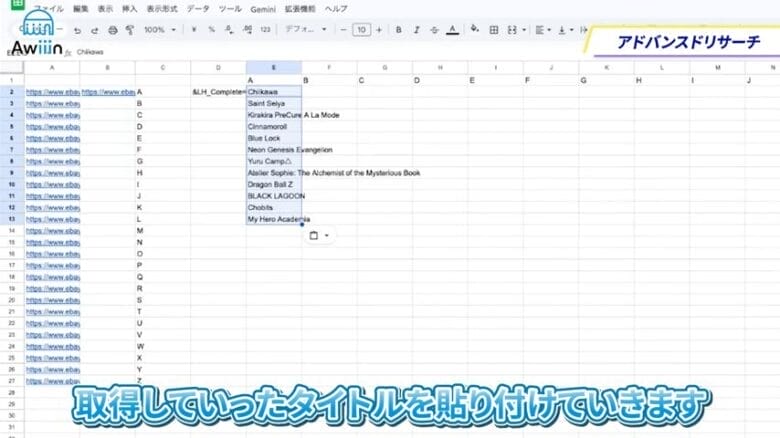780x438 pixels.
Task: Select the cell containing Saint Seiya
Action: click(x=274, y=104)
